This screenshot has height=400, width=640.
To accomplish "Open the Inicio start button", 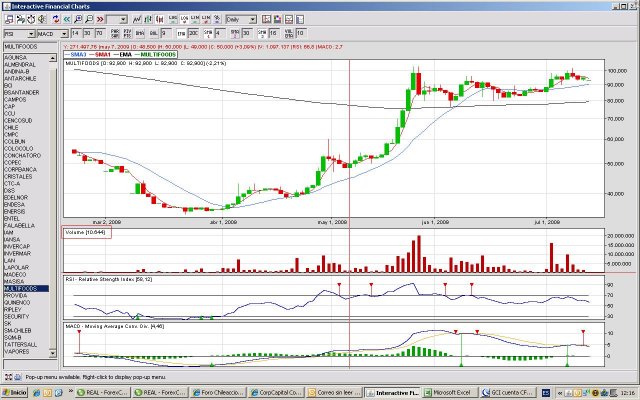I will pos(14,393).
